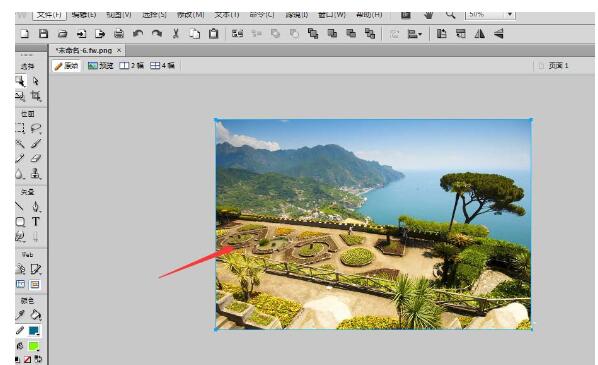Undo using the curved arrow icon
Screen dimensions: 598x365
(138, 34)
